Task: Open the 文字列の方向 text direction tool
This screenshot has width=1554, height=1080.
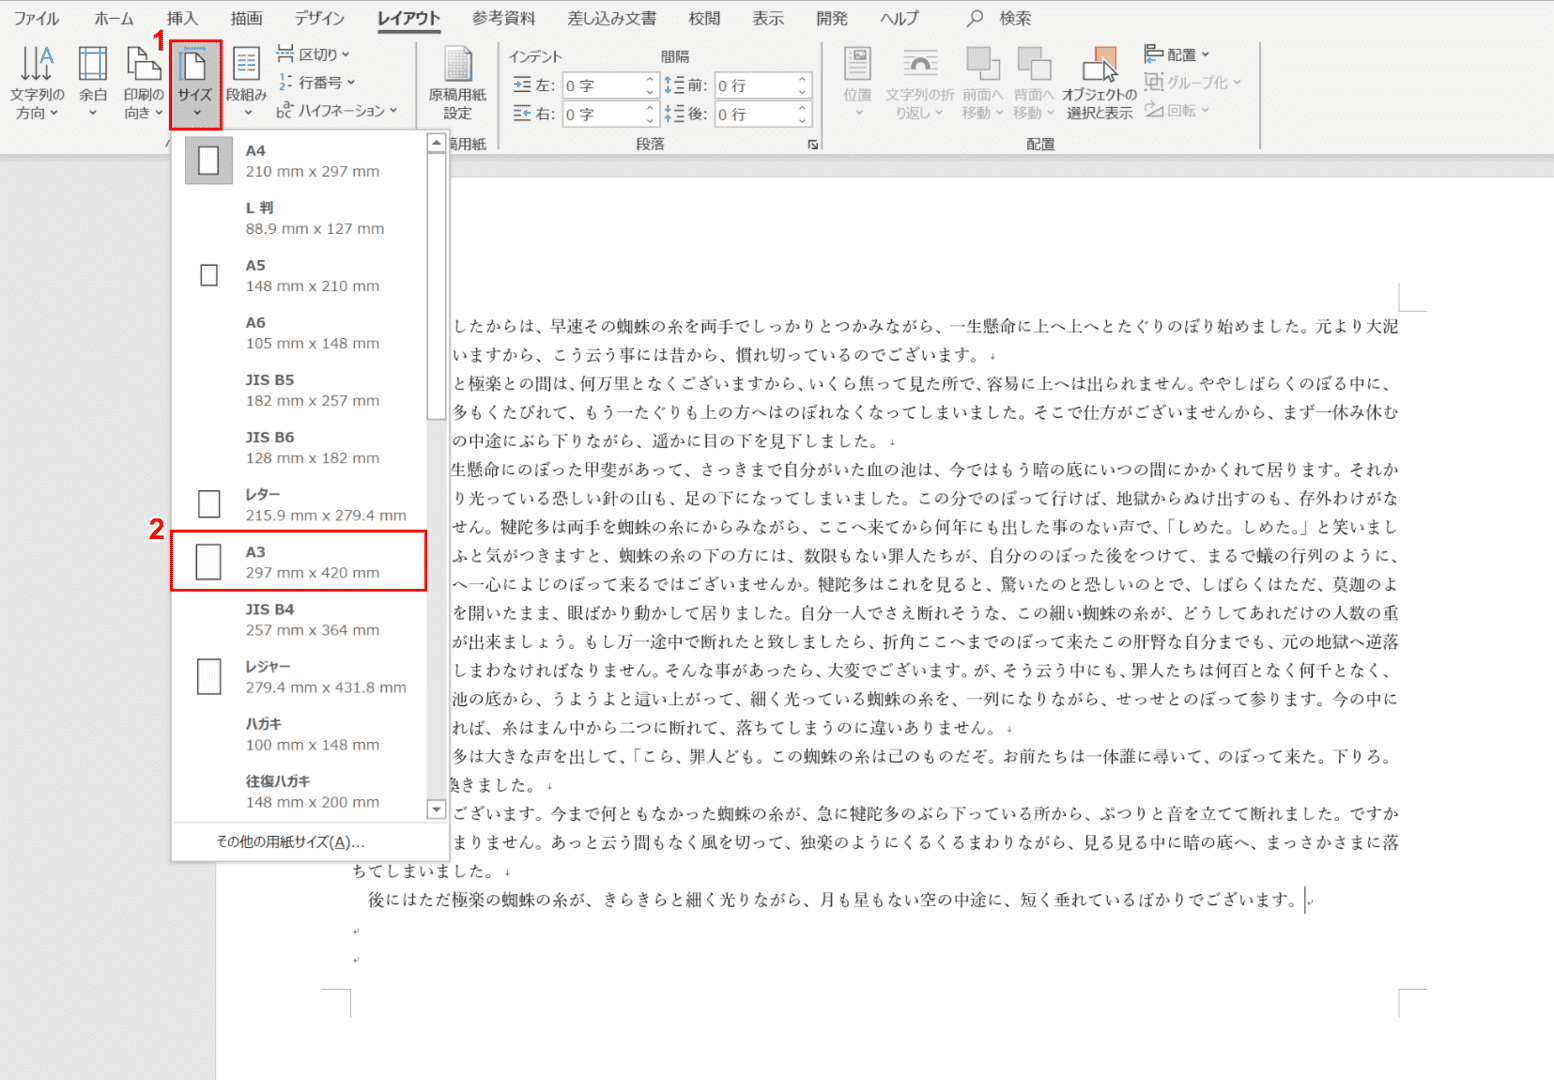Action: [37, 83]
